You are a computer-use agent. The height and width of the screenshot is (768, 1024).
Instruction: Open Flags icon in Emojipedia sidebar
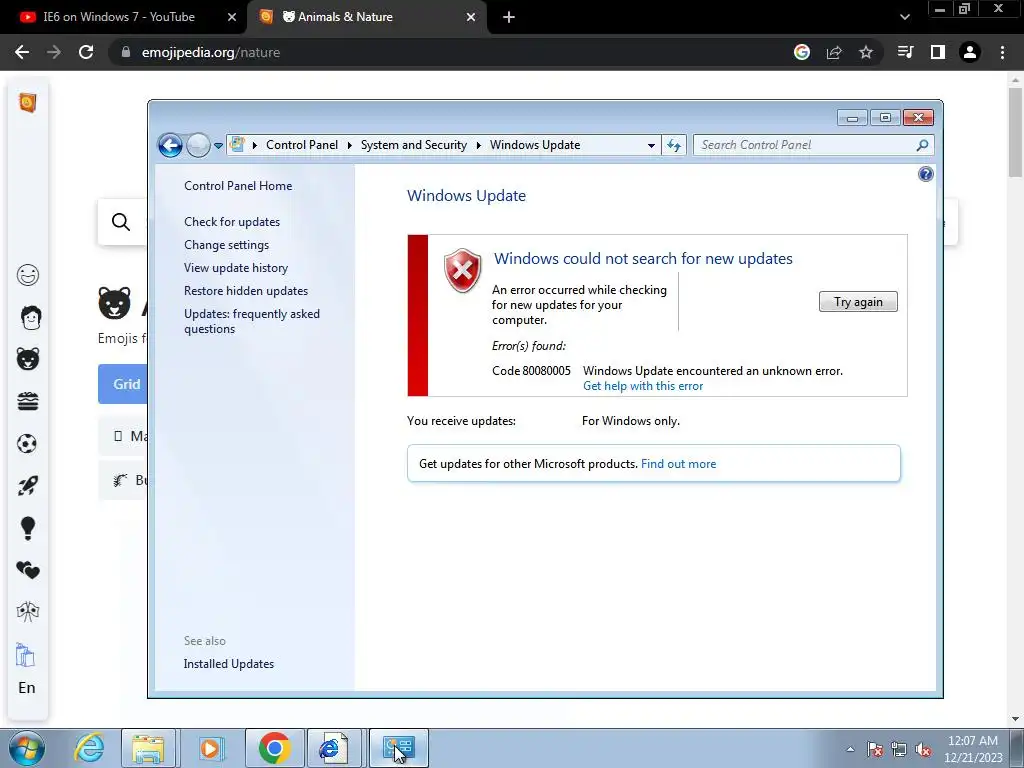[27, 612]
